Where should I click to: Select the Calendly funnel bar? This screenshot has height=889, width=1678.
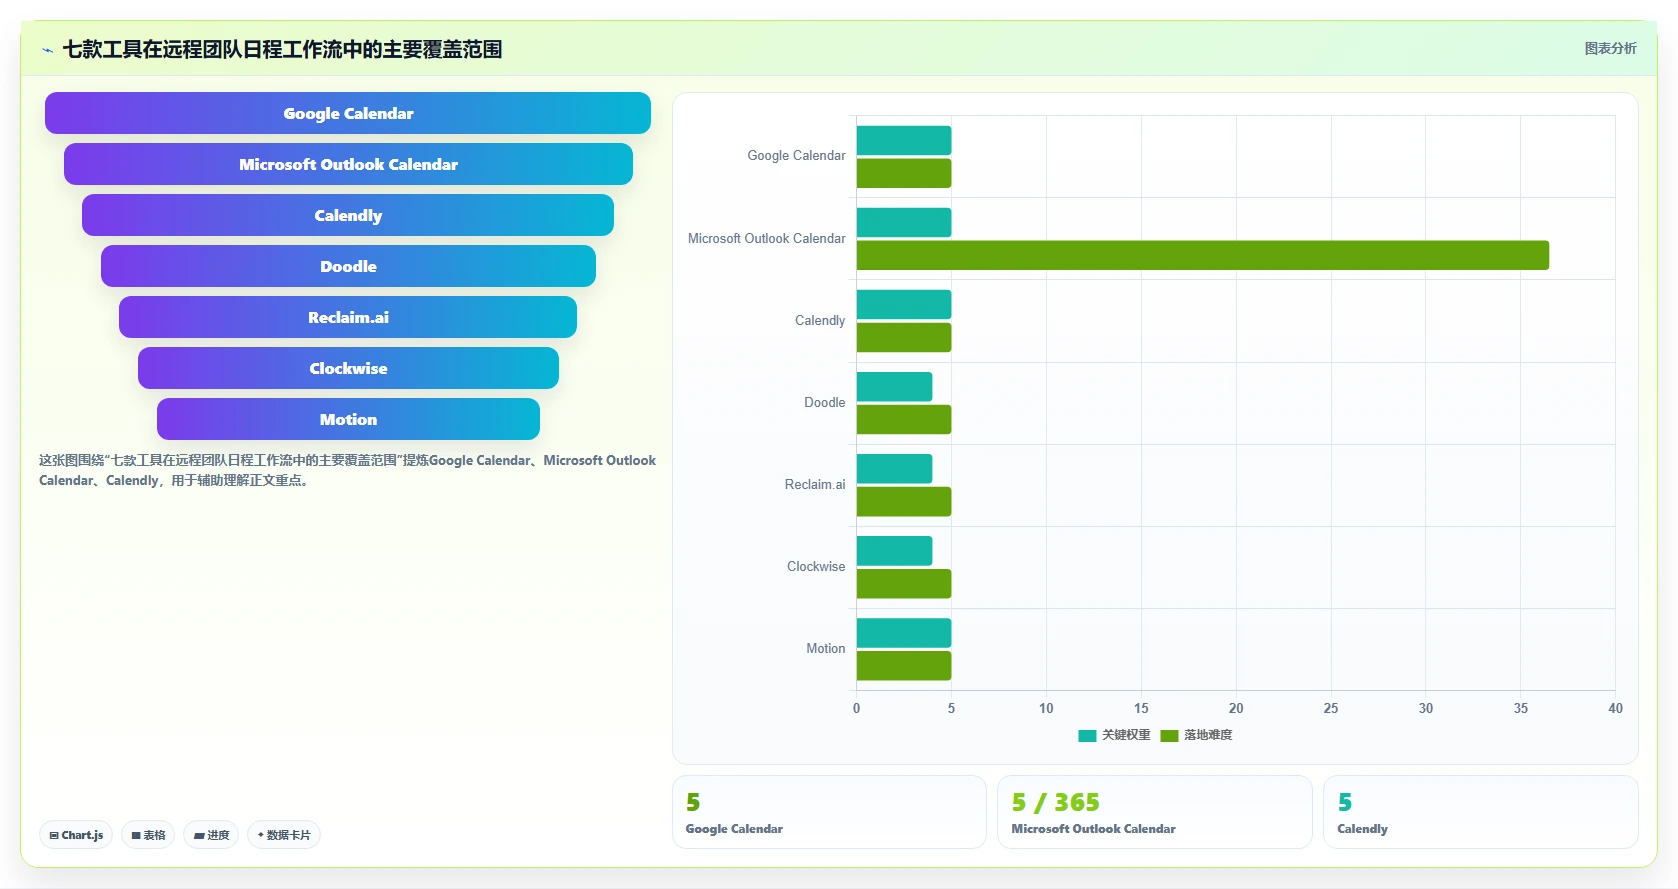[348, 215]
